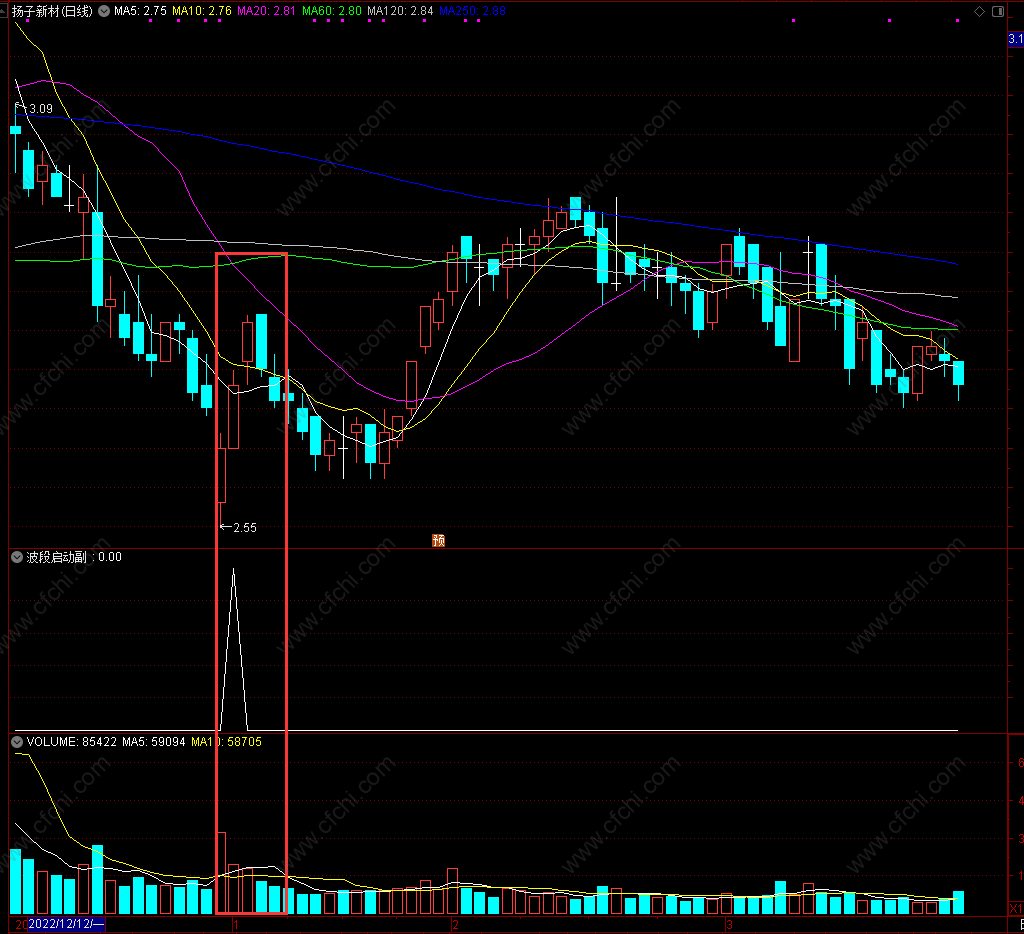Viewport: 1024px width, 934px height.
Task: Toggle the side panel icon at top-right
Action: [998, 12]
